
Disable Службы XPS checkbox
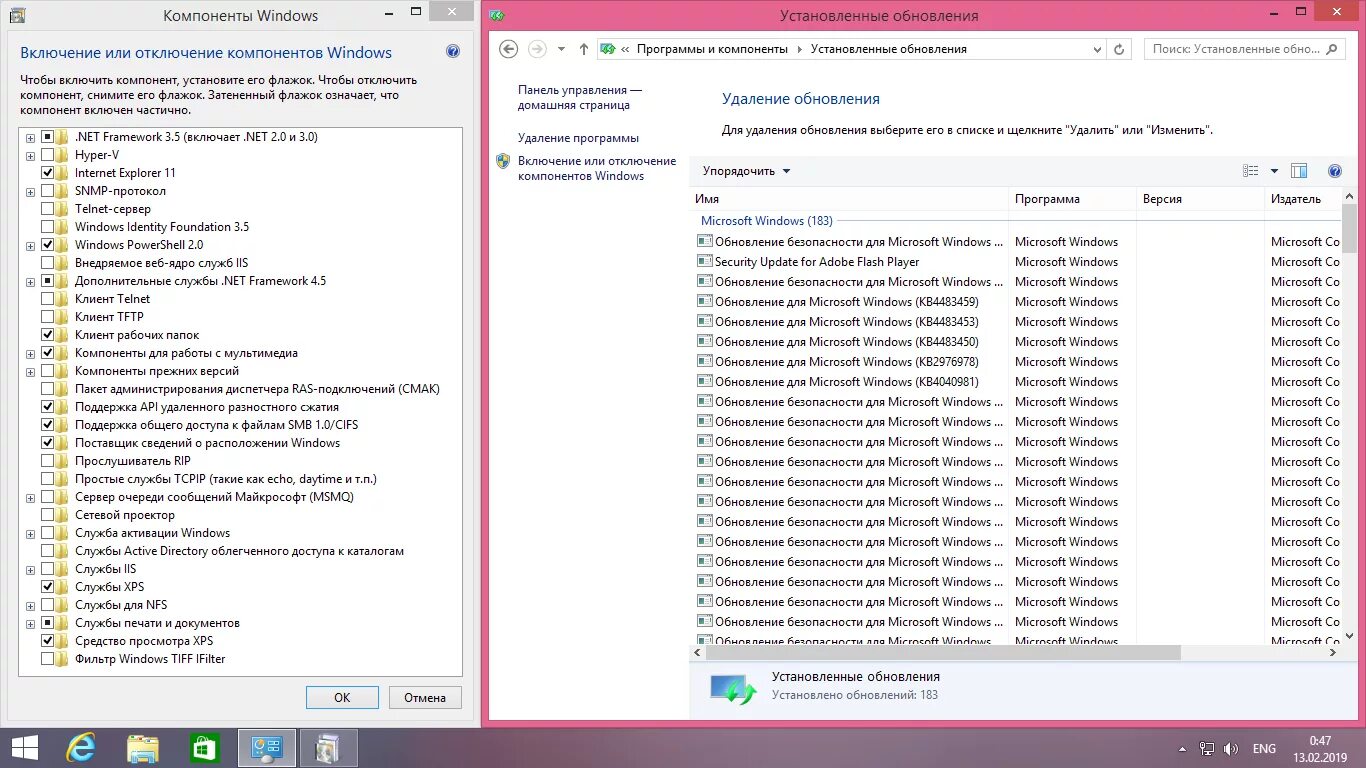click(x=47, y=587)
